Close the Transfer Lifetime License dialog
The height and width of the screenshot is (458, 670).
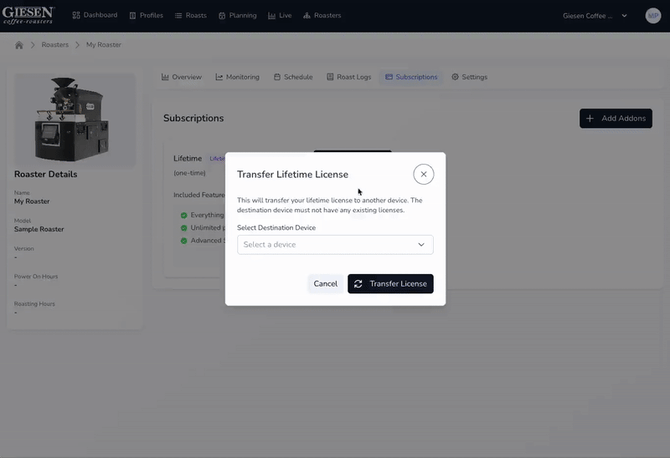[x=423, y=174]
